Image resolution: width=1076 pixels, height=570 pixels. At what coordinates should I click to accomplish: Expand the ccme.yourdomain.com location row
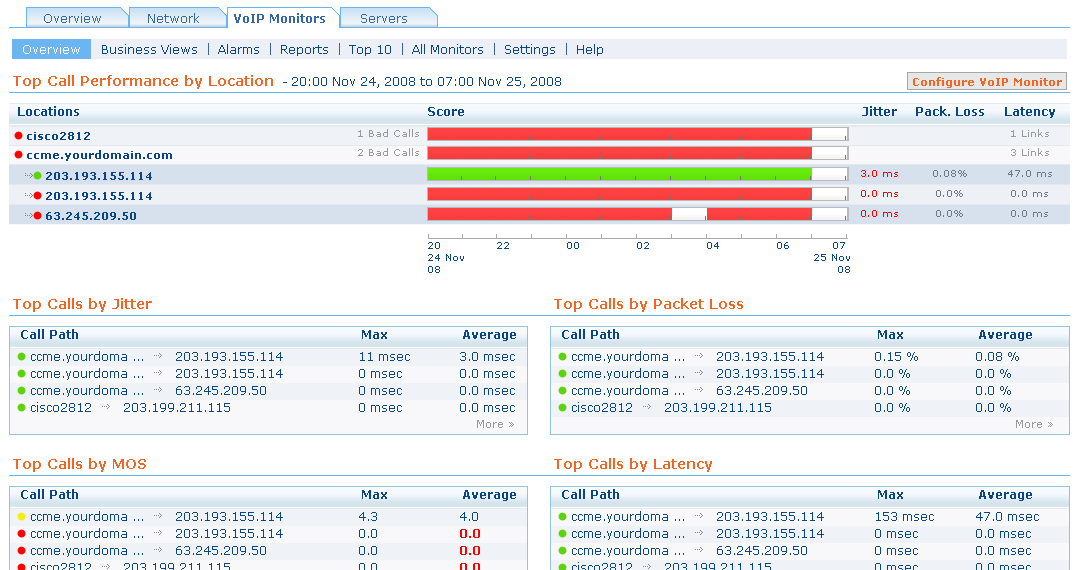[x=99, y=155]
